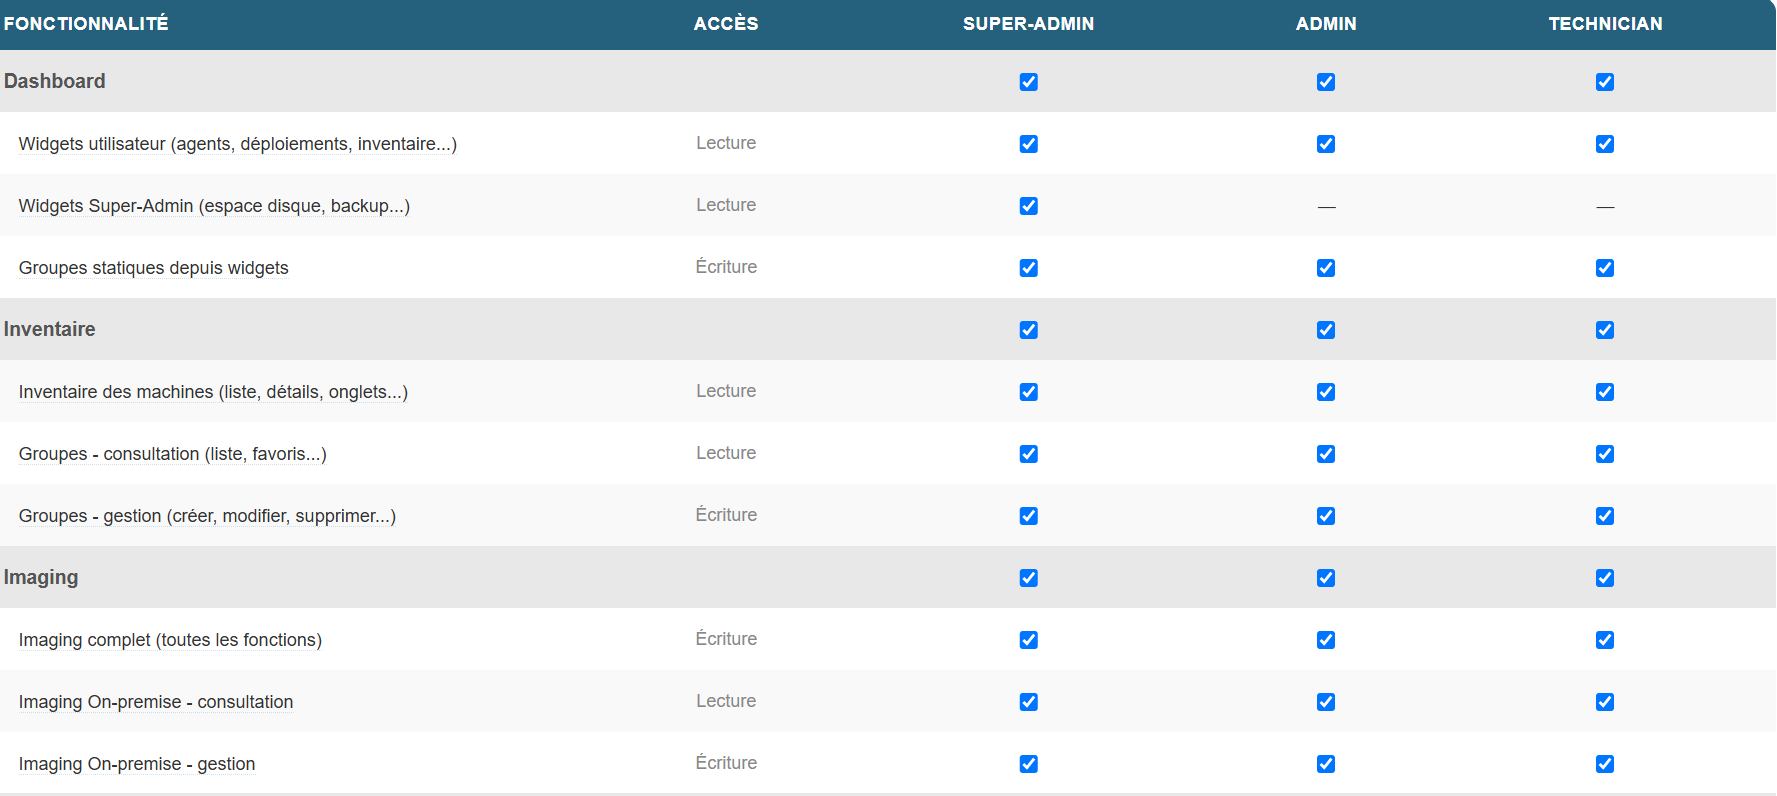Viewport: 1777px width, 796px height.
Task: Click the Technician column header
Action: click(1605, 24)
